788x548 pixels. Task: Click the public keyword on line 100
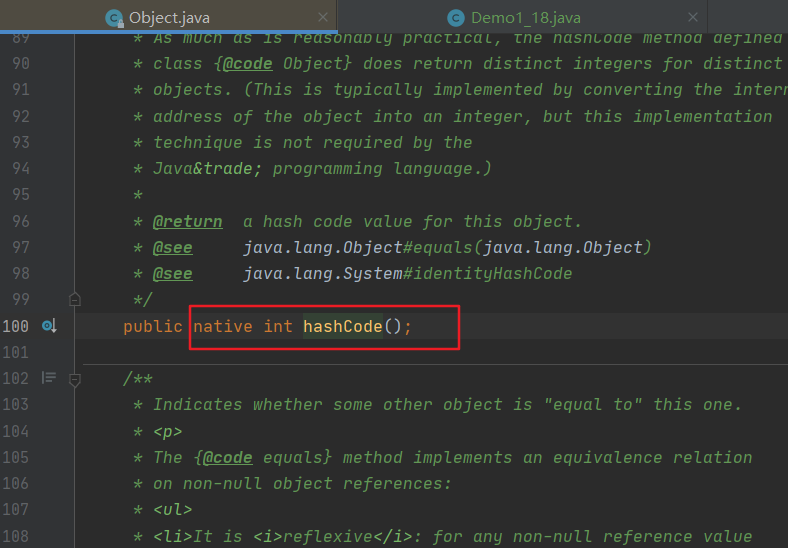152,326
